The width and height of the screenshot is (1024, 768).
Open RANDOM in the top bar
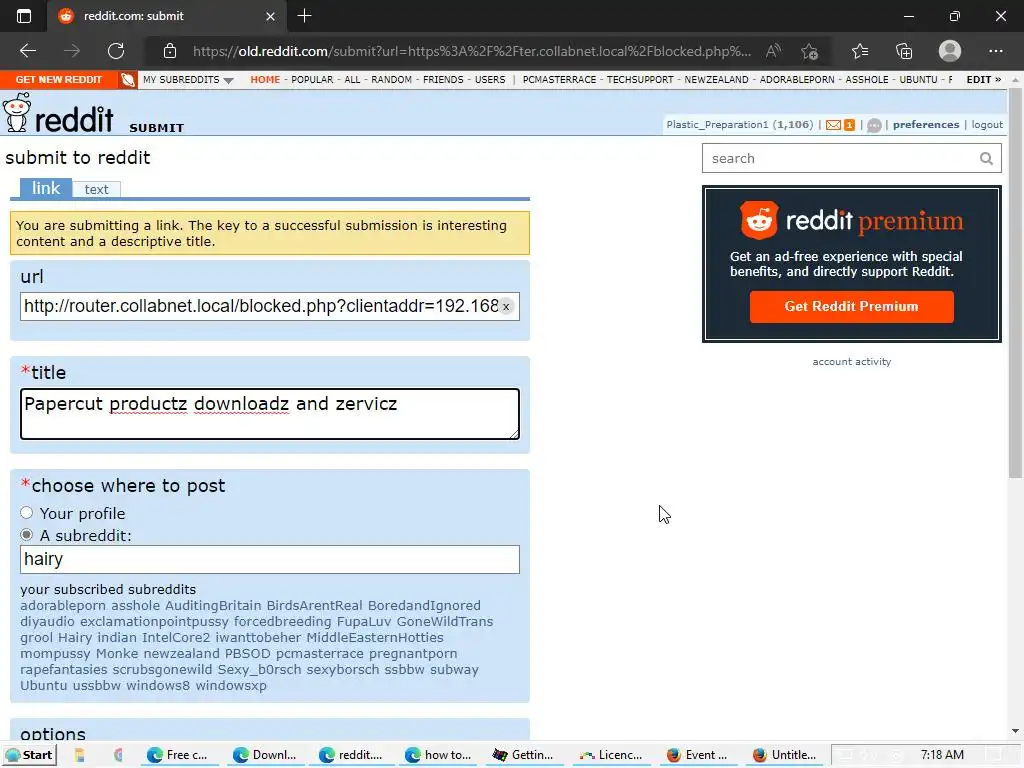point(391,80)
